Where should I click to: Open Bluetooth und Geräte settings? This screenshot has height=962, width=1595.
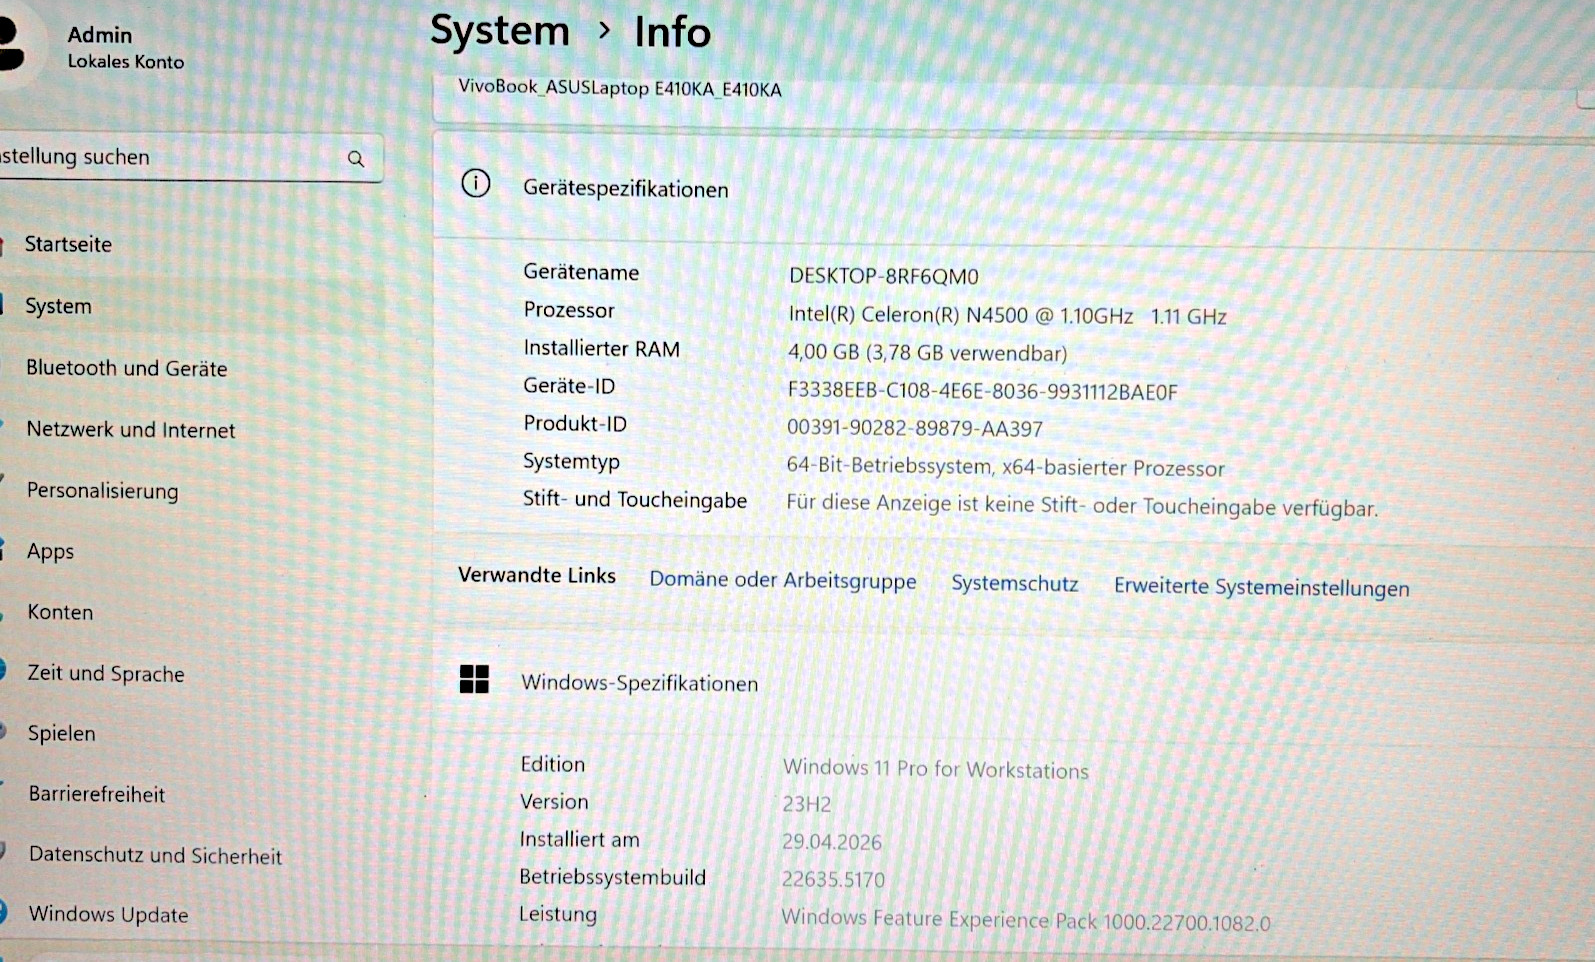click(x=127, y=368)
